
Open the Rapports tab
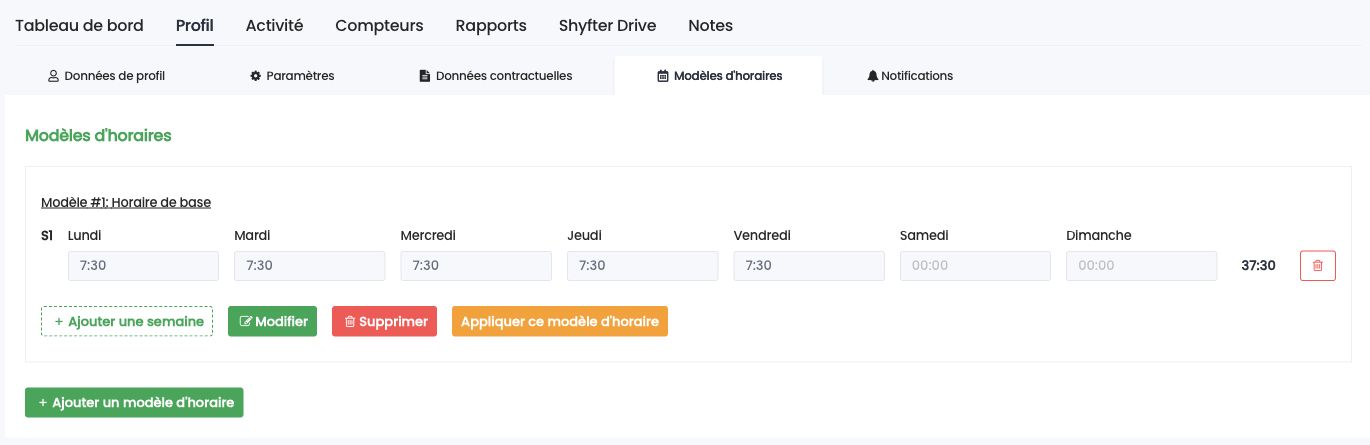coord(491,25)
